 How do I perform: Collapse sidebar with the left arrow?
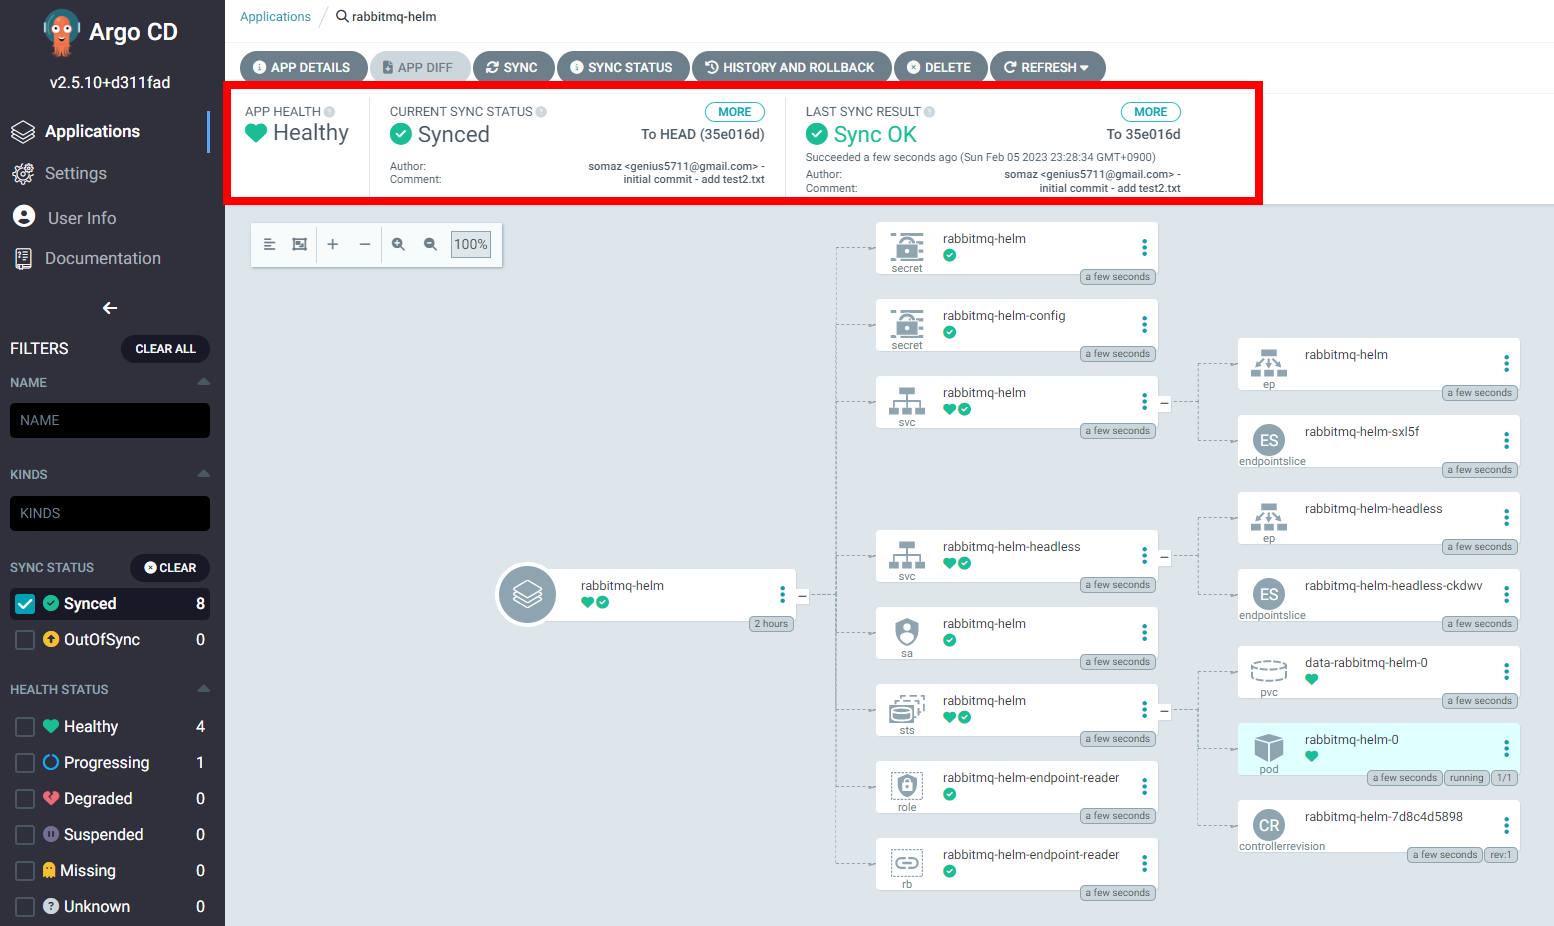[x=110, y=308]
